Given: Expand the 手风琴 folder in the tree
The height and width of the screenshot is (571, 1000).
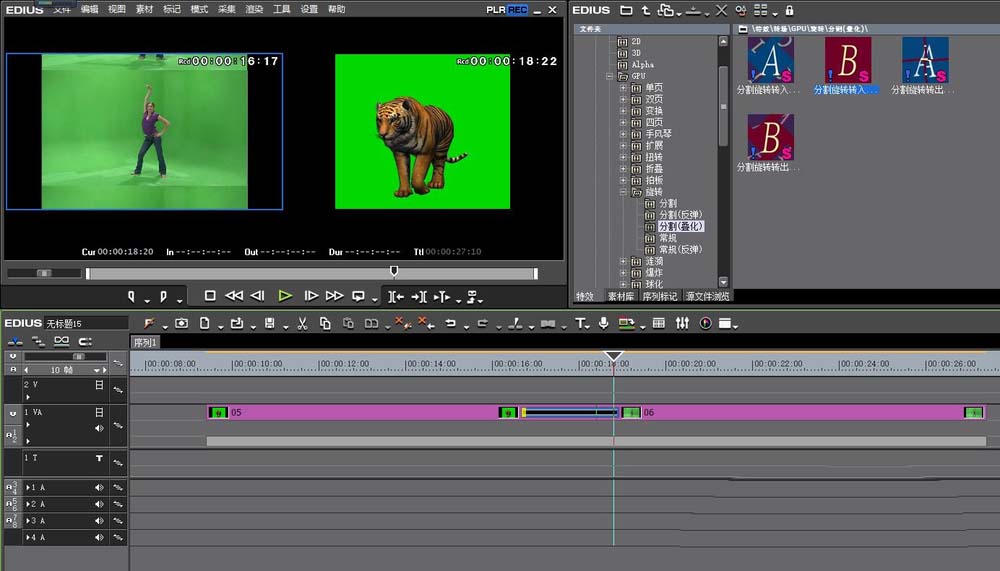Looking at the screenshot, I should pos(624,134).
